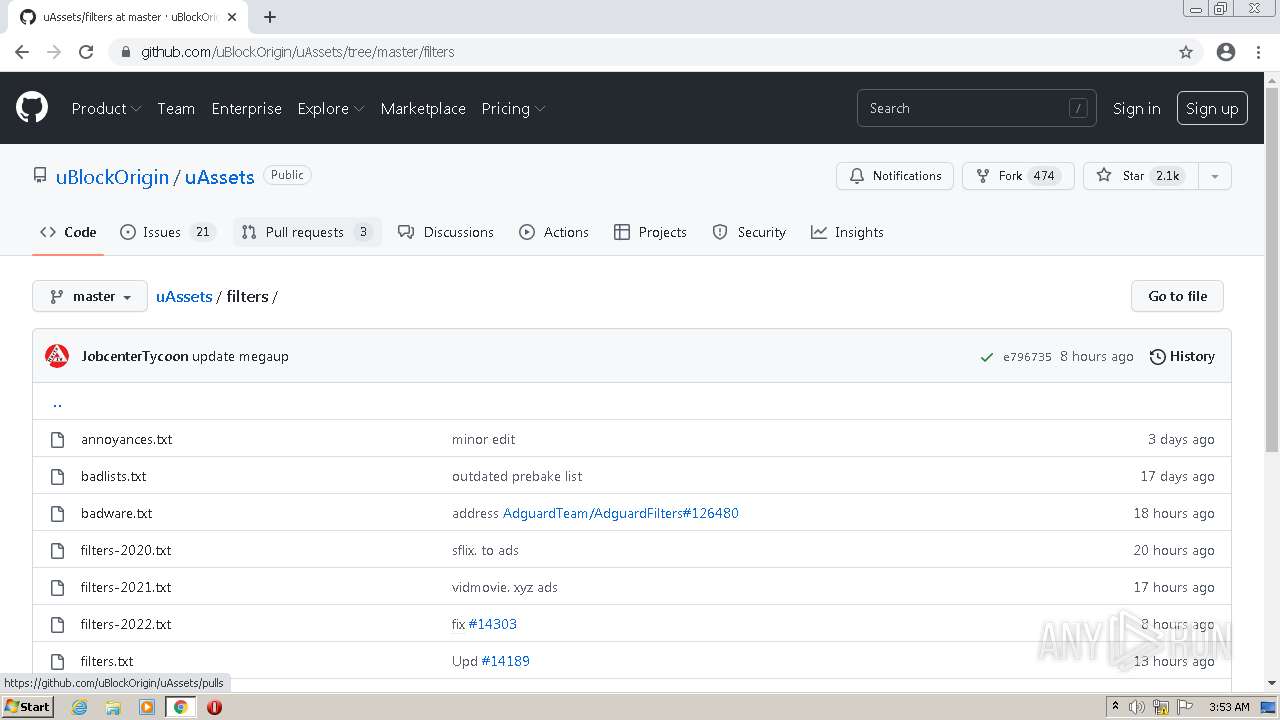Open issue link #14303

[x=492, y=624]
